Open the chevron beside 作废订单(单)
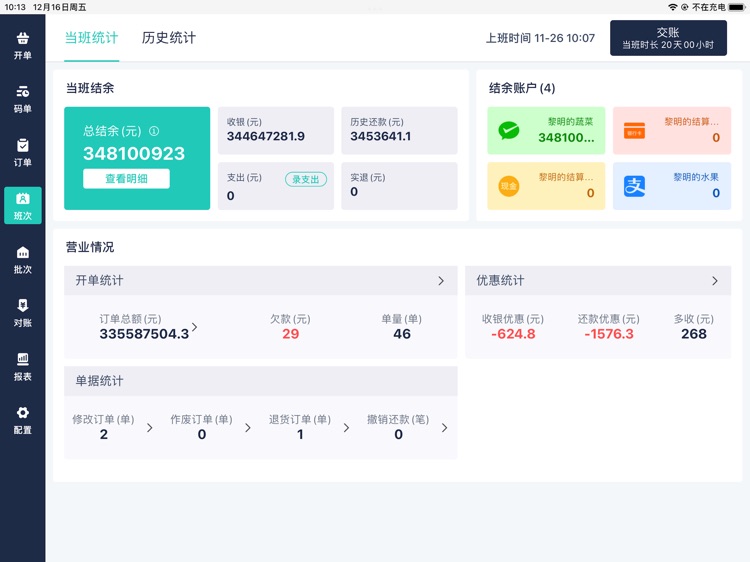Image resolution: width=750 pixels, height=562 pixels. pyautogui.click(x=248, y=428)
